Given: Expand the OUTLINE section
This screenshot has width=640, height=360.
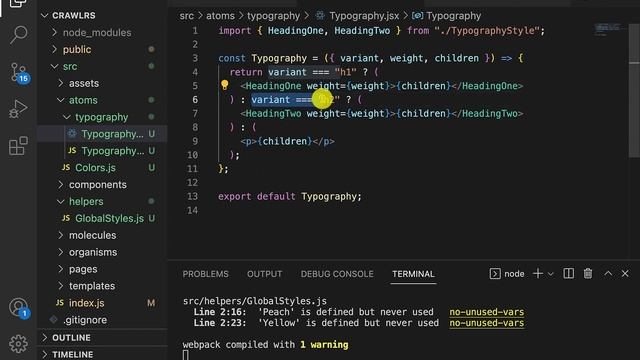Looking at the screenshot, I should click(102, 338).
